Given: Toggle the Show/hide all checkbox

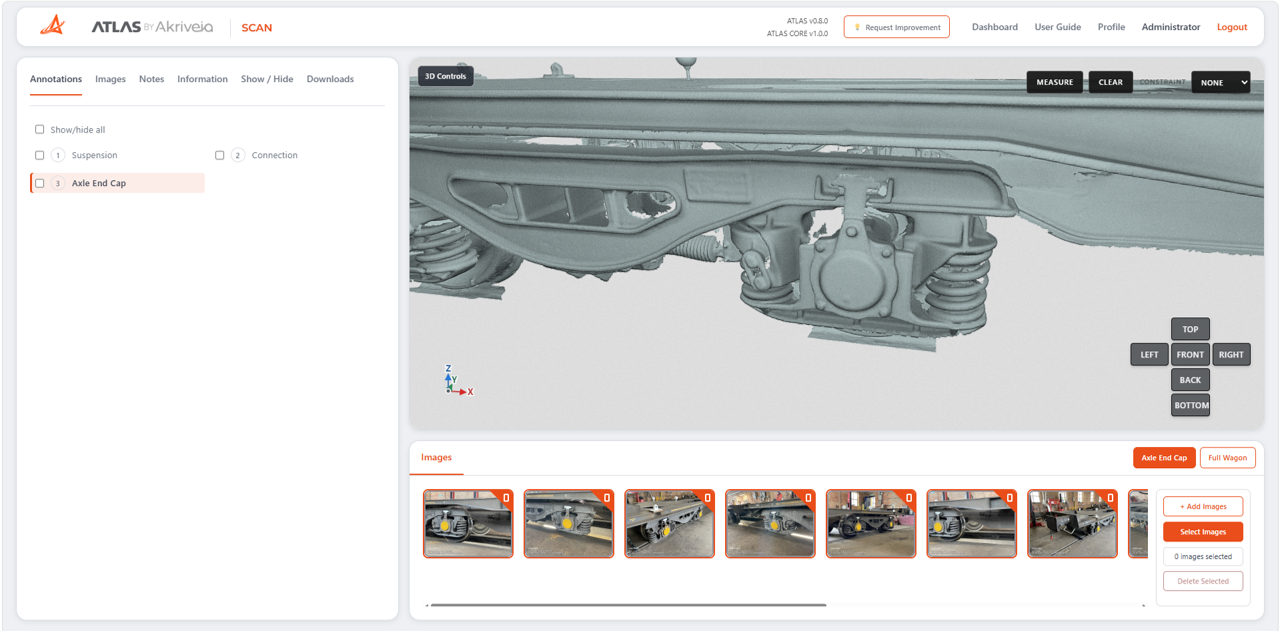Looking at the screenshot, I should click(x=40, y=129).
